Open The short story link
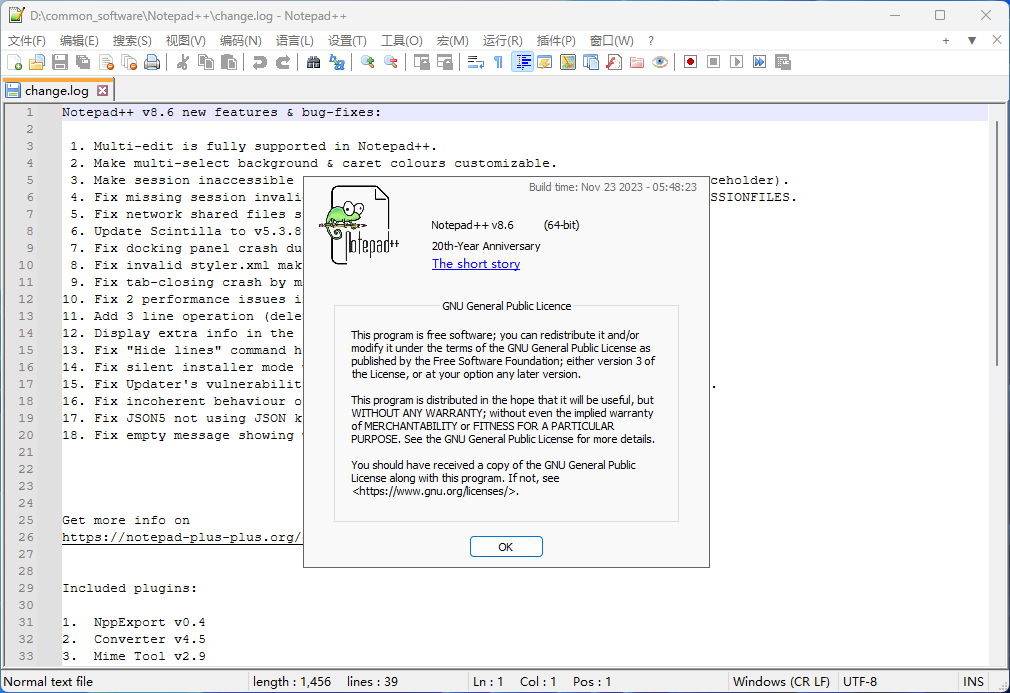Image resolution: width=1010 pixels, height=693 pixels. [x=476, y=264]
